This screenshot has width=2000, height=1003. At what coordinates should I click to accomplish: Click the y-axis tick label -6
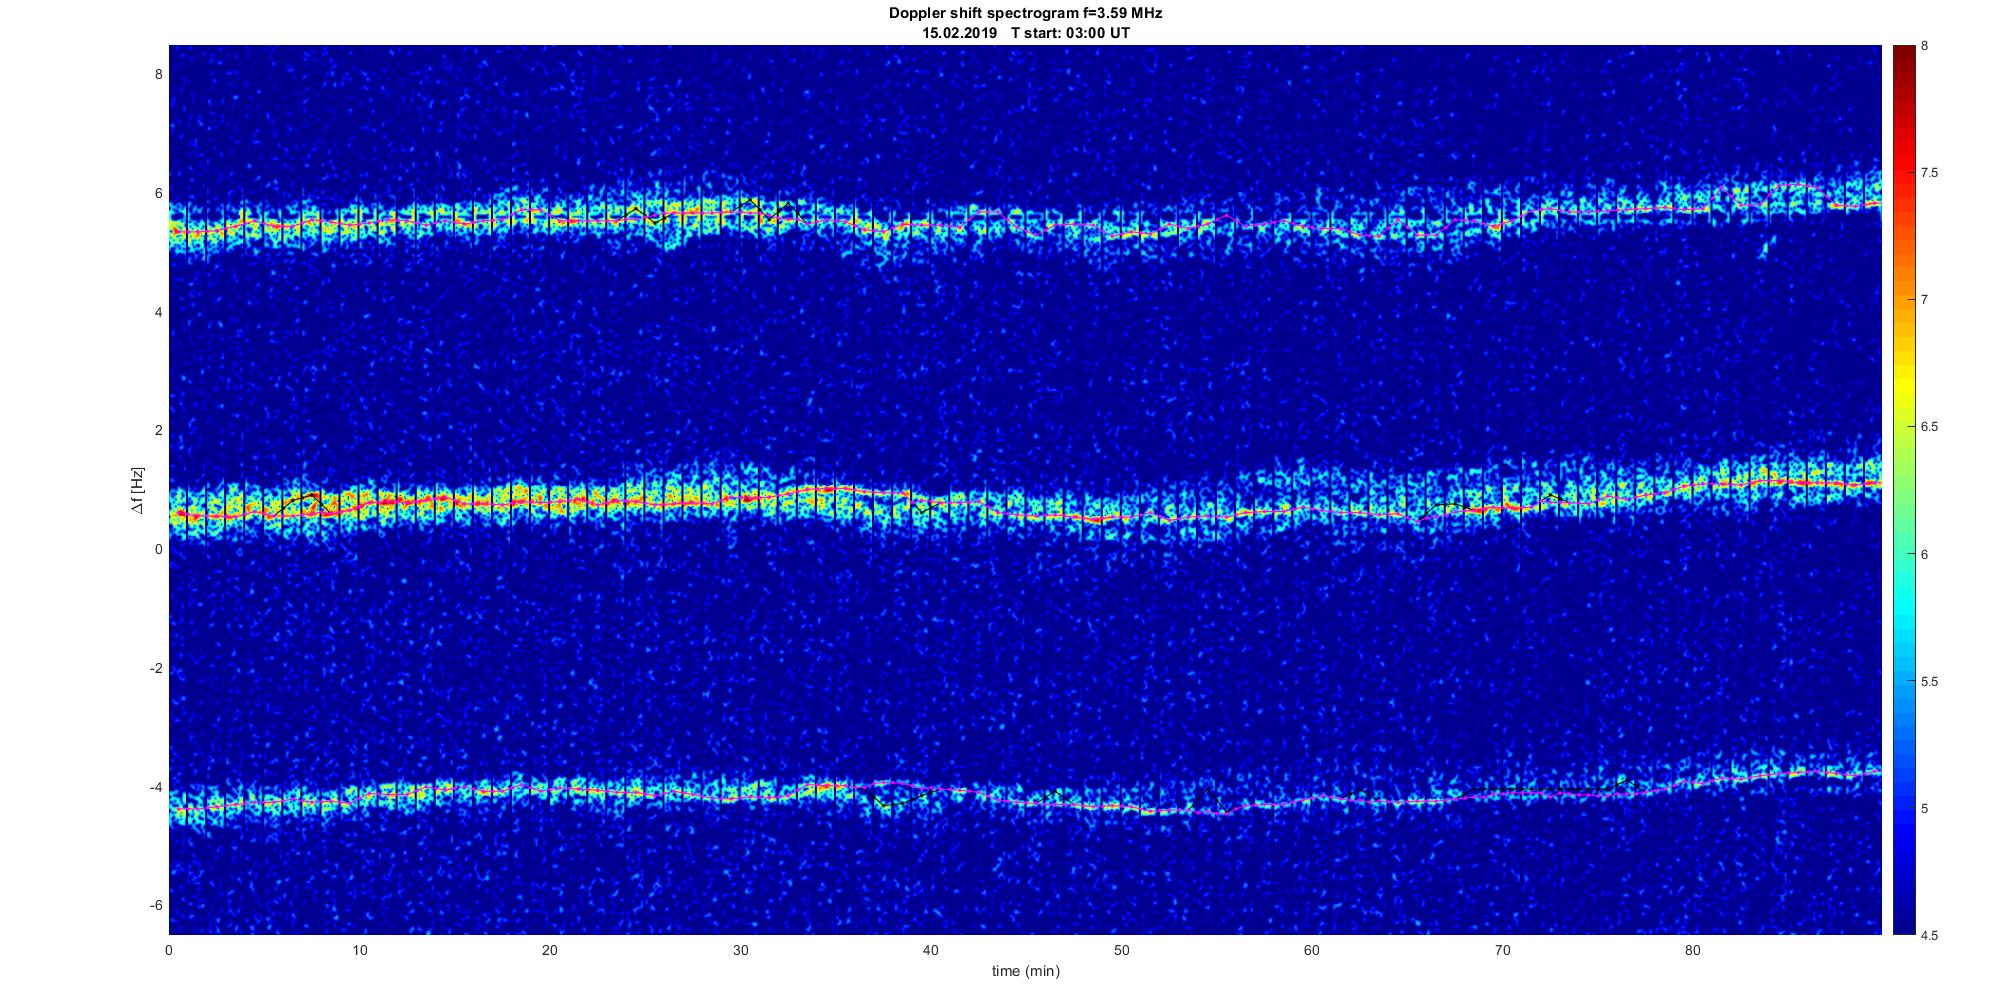pyautogui.click(x=156, y=905)
